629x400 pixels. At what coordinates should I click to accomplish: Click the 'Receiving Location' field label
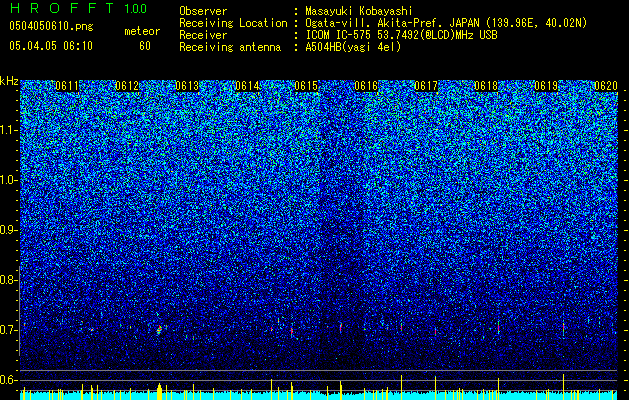click(233, 23)
